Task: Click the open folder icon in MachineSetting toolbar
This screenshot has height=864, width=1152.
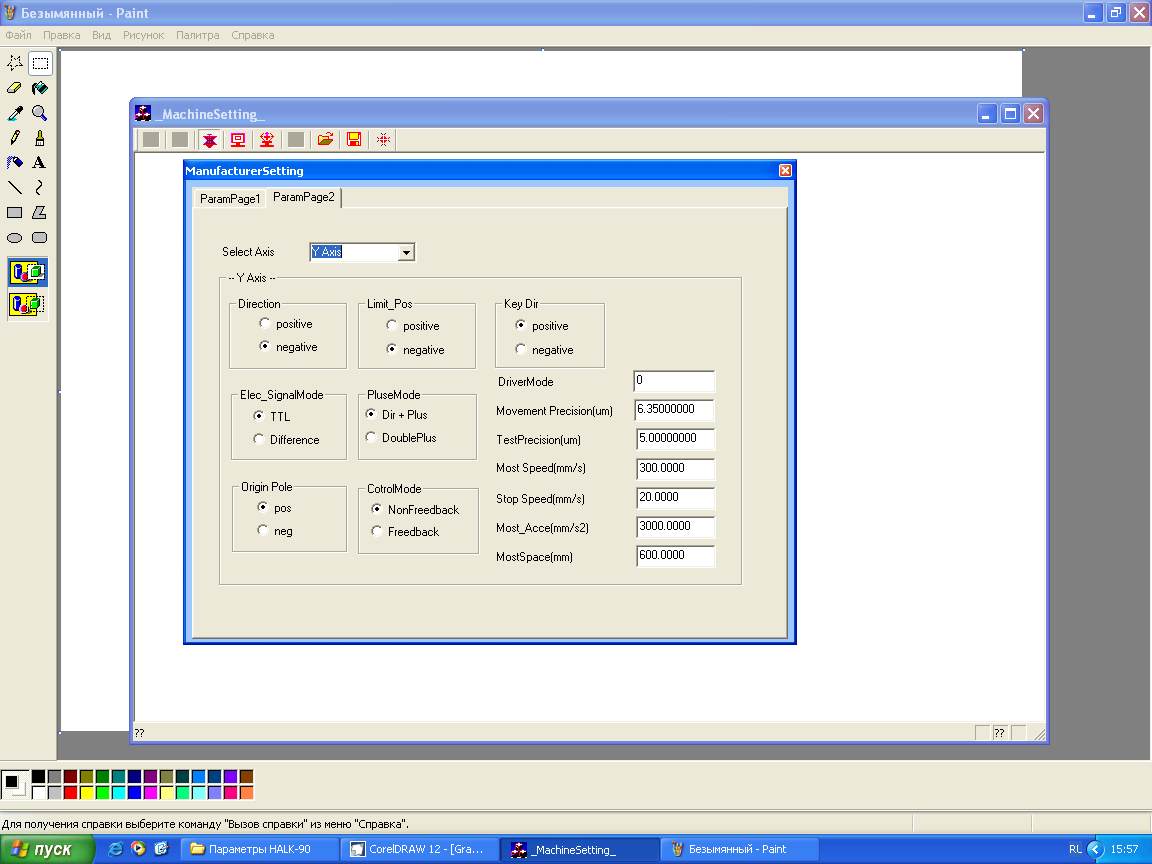Action: point(325,140)
